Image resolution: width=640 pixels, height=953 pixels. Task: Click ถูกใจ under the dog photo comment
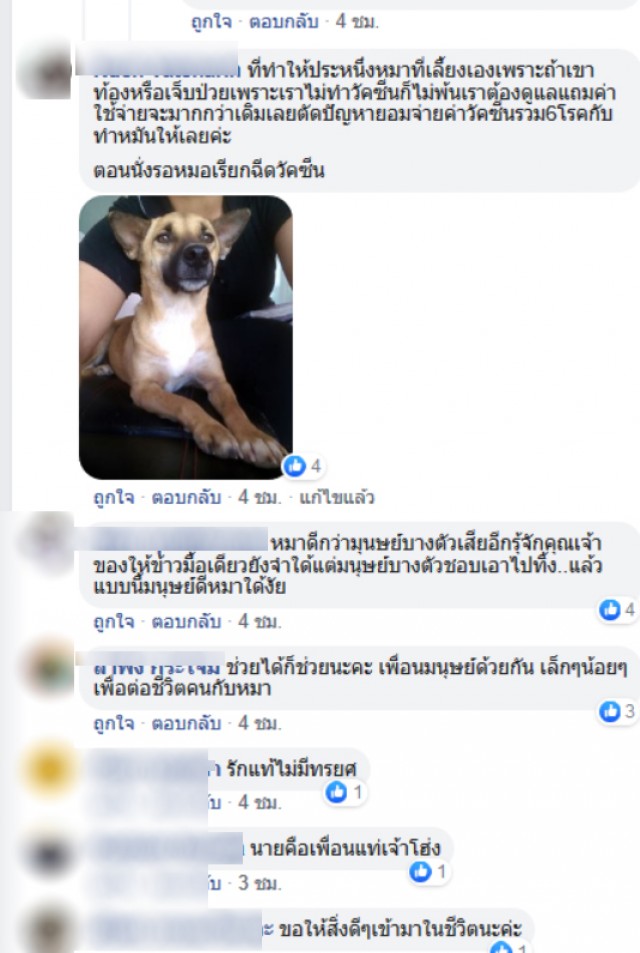114,497
